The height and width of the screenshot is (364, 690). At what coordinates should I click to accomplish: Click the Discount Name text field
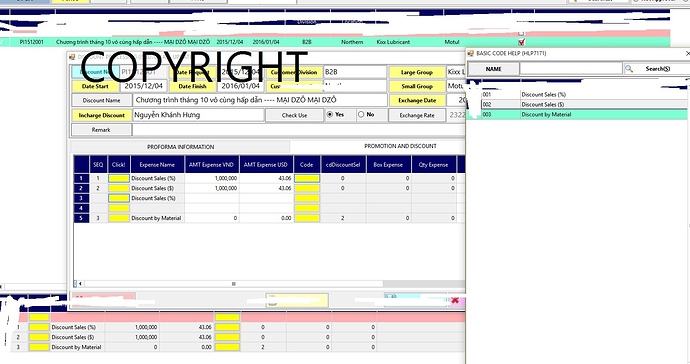coord(260,100)
